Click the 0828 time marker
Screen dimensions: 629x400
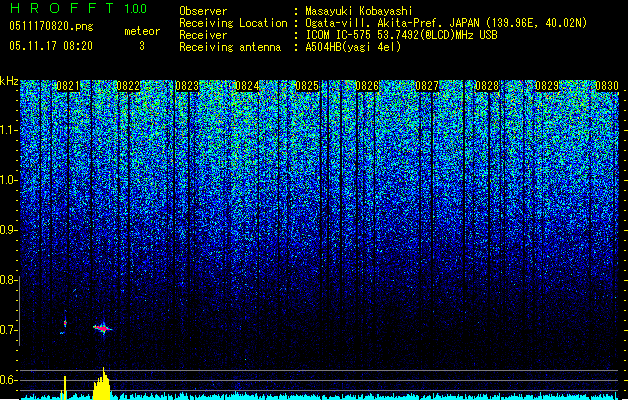pyautogui.click(x=487, y=86)
